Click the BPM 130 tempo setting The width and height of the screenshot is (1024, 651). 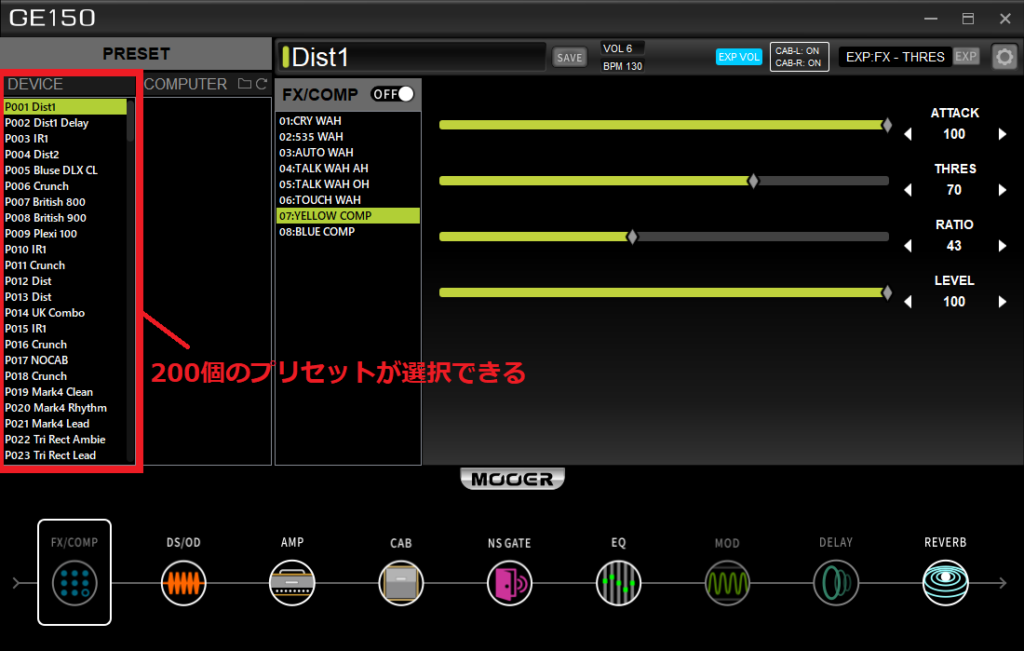[x=622, y=66]
